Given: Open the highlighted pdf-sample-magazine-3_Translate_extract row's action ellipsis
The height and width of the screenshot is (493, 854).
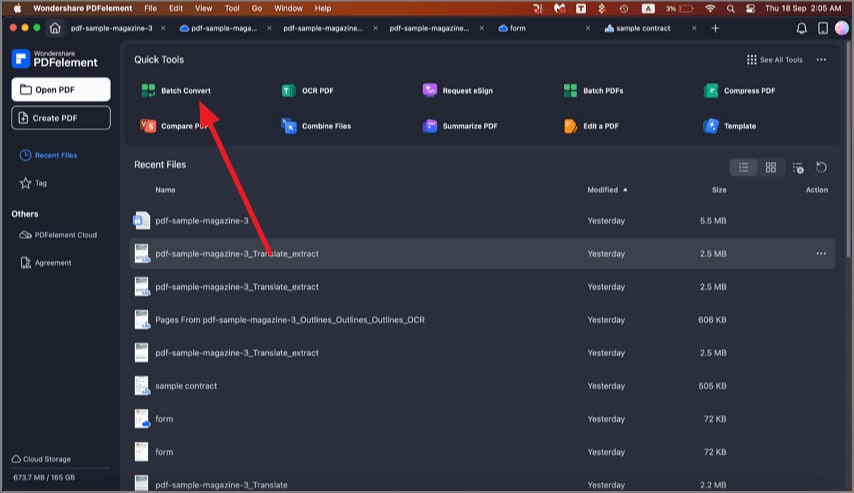Looking at the screenshot, I should pyautogui.click(x=821, y=254).
